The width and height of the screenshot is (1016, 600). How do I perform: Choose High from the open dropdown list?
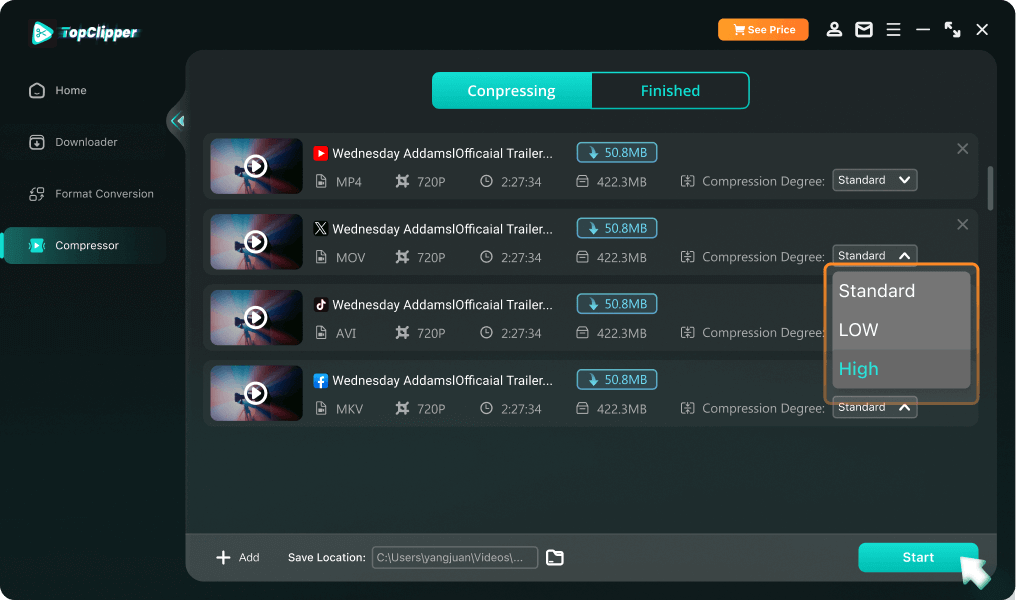coord(901,369)
